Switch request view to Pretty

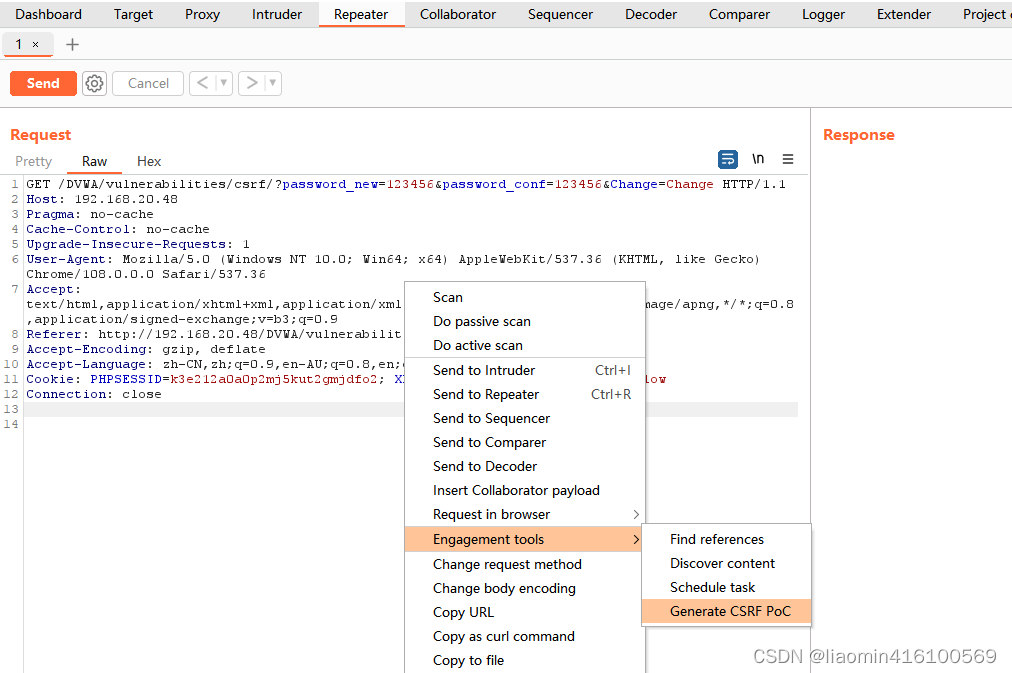34,161
